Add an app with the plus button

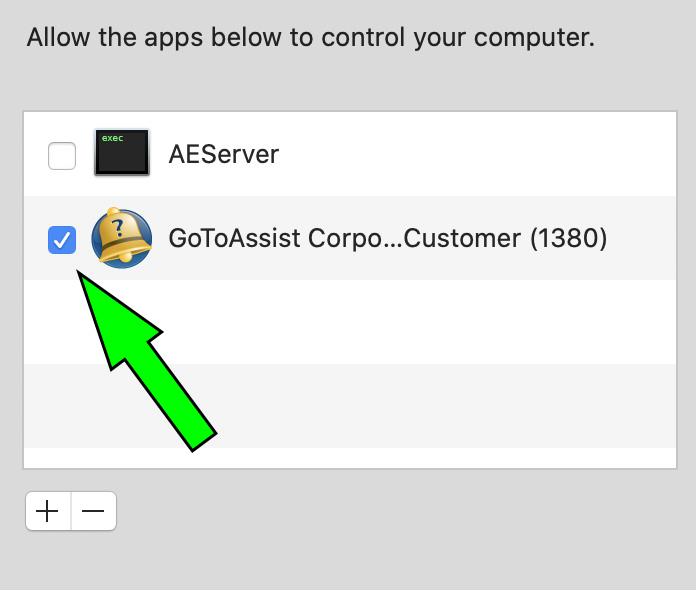(48, 511)
